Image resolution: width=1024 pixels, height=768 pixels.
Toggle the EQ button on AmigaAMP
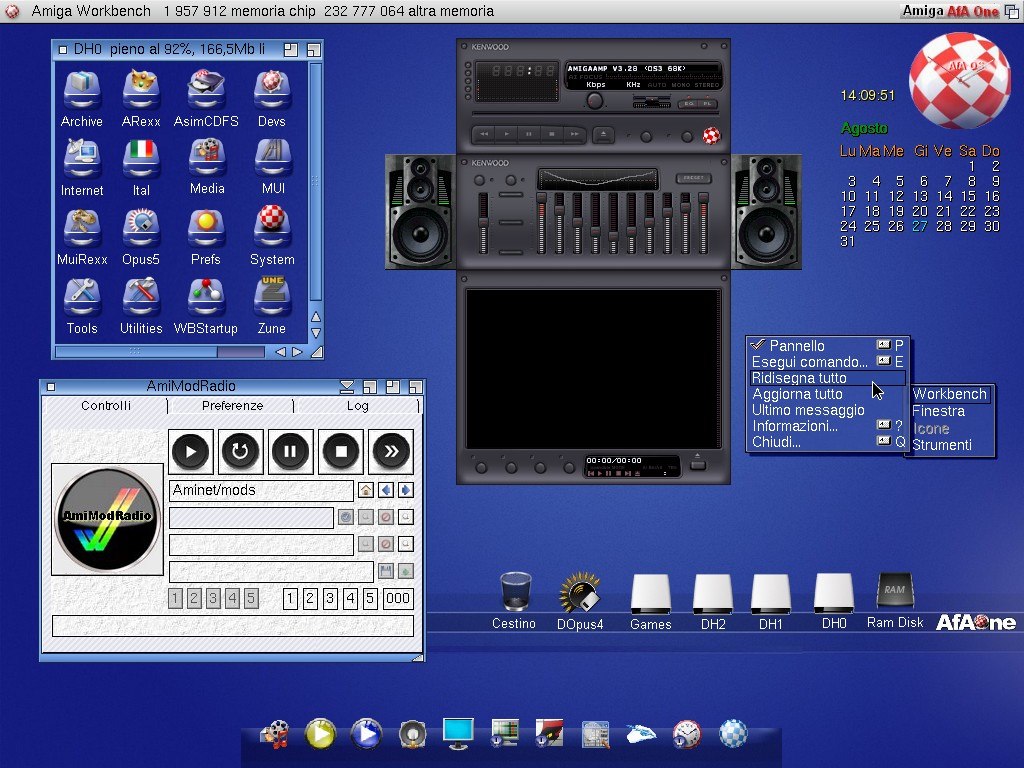pos(688,103)
